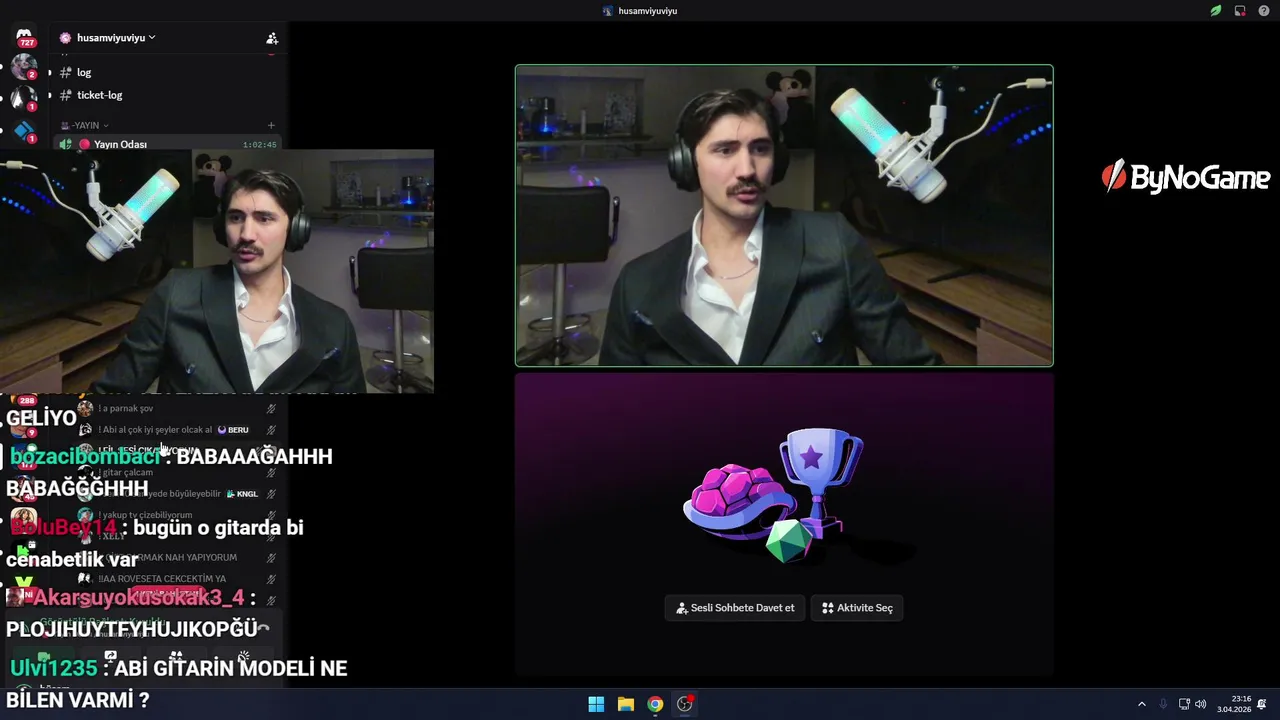Click the screen share button in voice controls

coord(111,657)
